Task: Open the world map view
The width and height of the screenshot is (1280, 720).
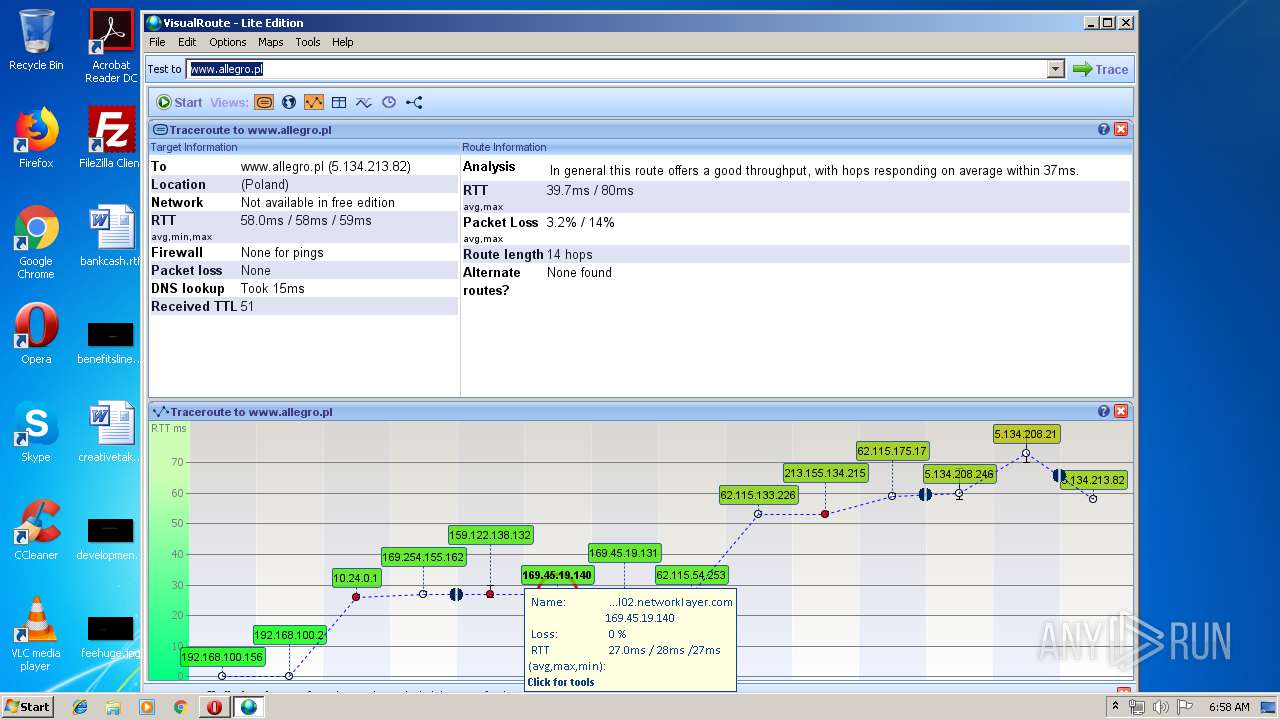Action: 289,102
